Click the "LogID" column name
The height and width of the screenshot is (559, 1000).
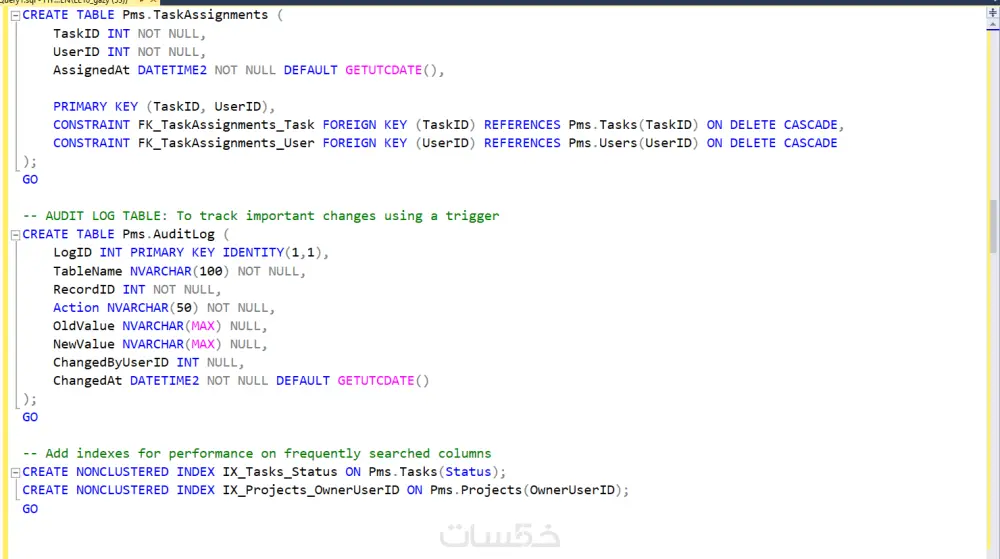[72, 253]
